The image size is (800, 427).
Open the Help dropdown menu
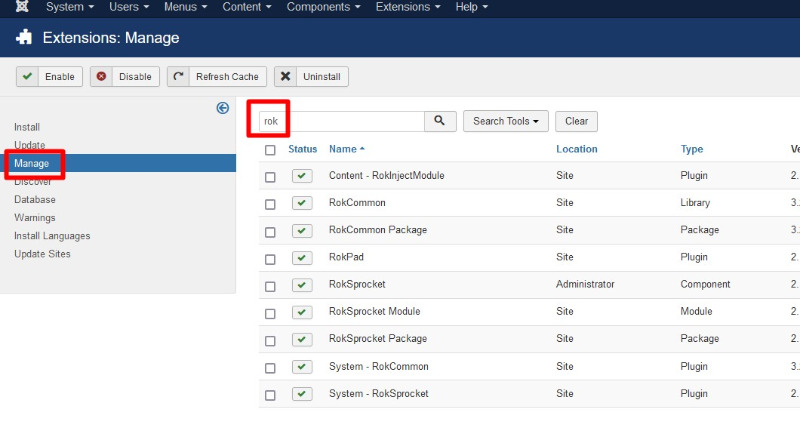[472, 7]
